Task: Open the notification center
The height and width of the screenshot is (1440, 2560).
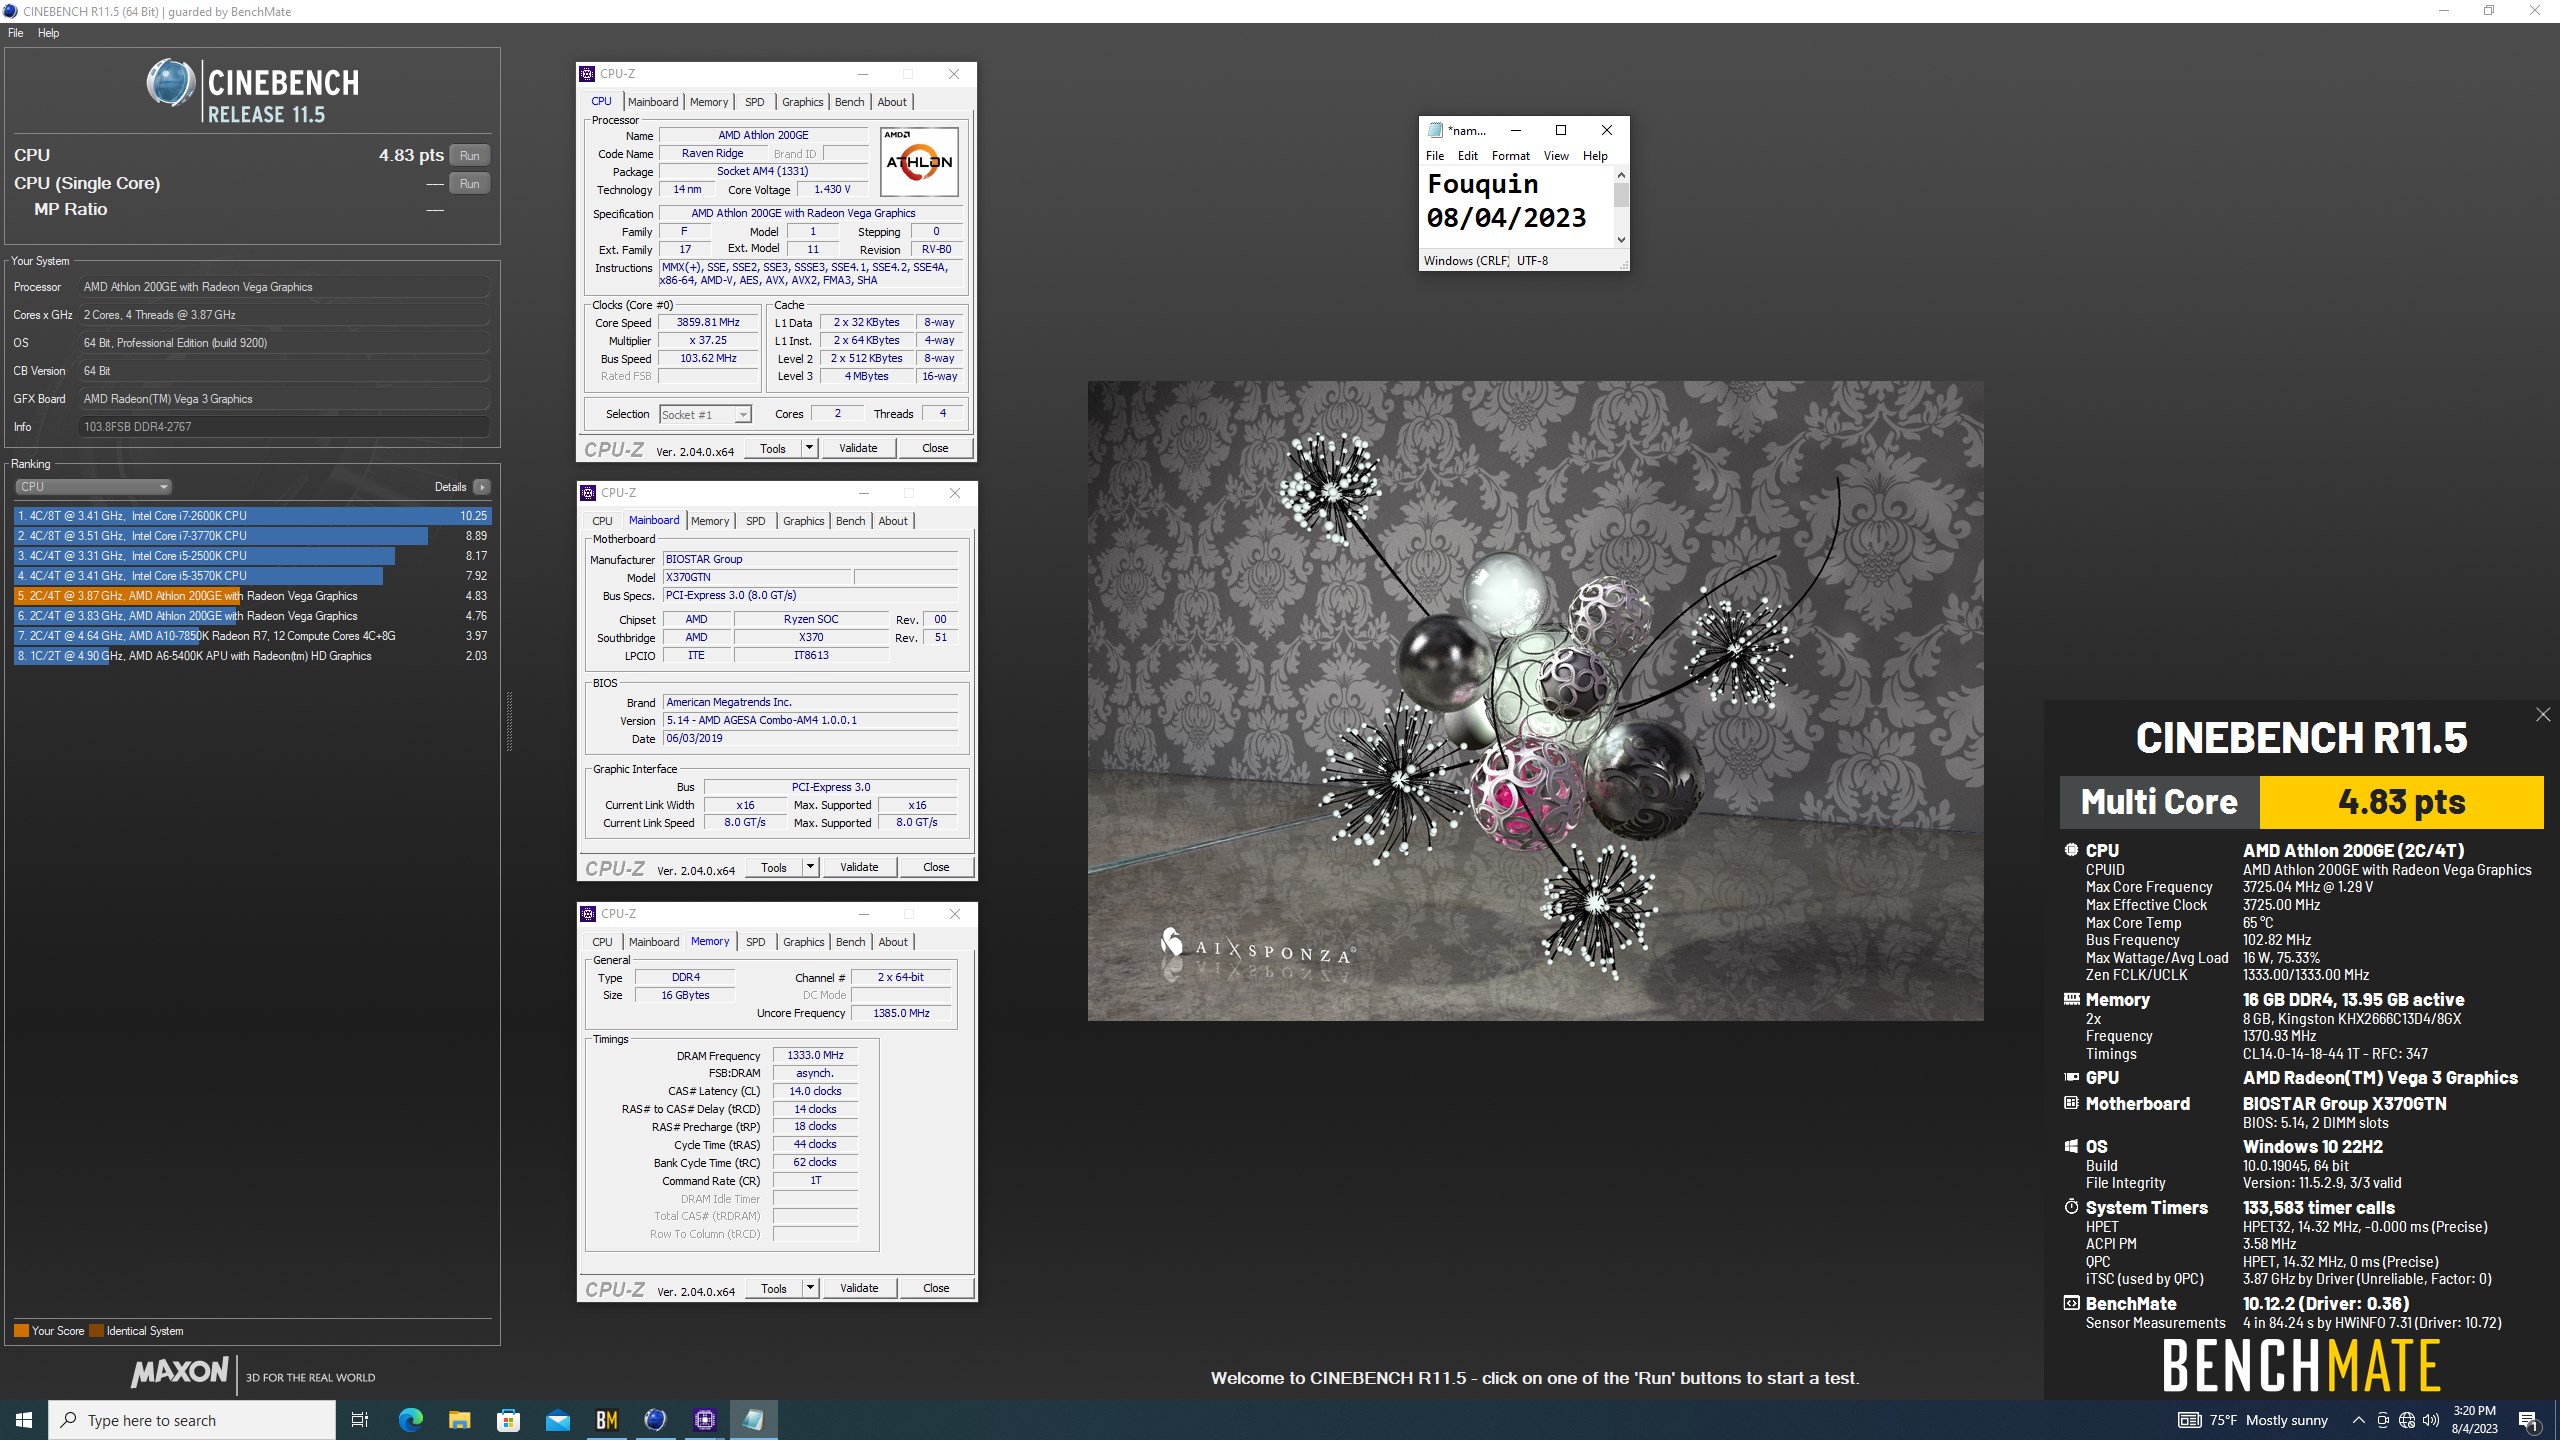Action: click(2528, 1420)
